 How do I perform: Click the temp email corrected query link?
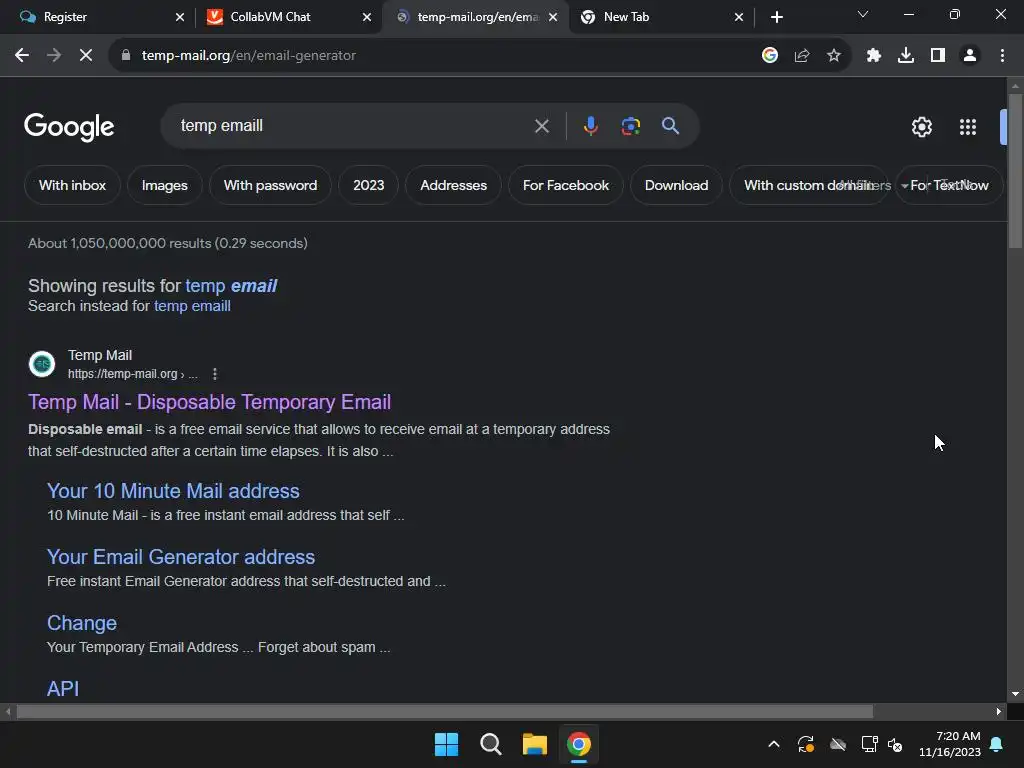(231, 286)
